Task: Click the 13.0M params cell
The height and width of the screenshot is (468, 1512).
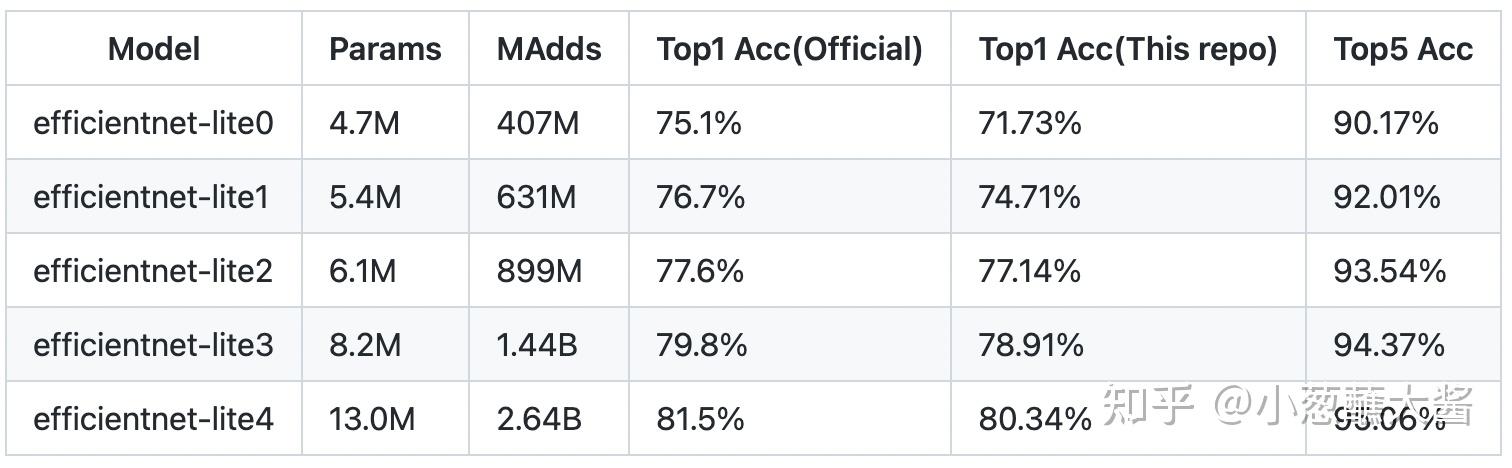Action: pyautogui.click(x=372, y=419)
